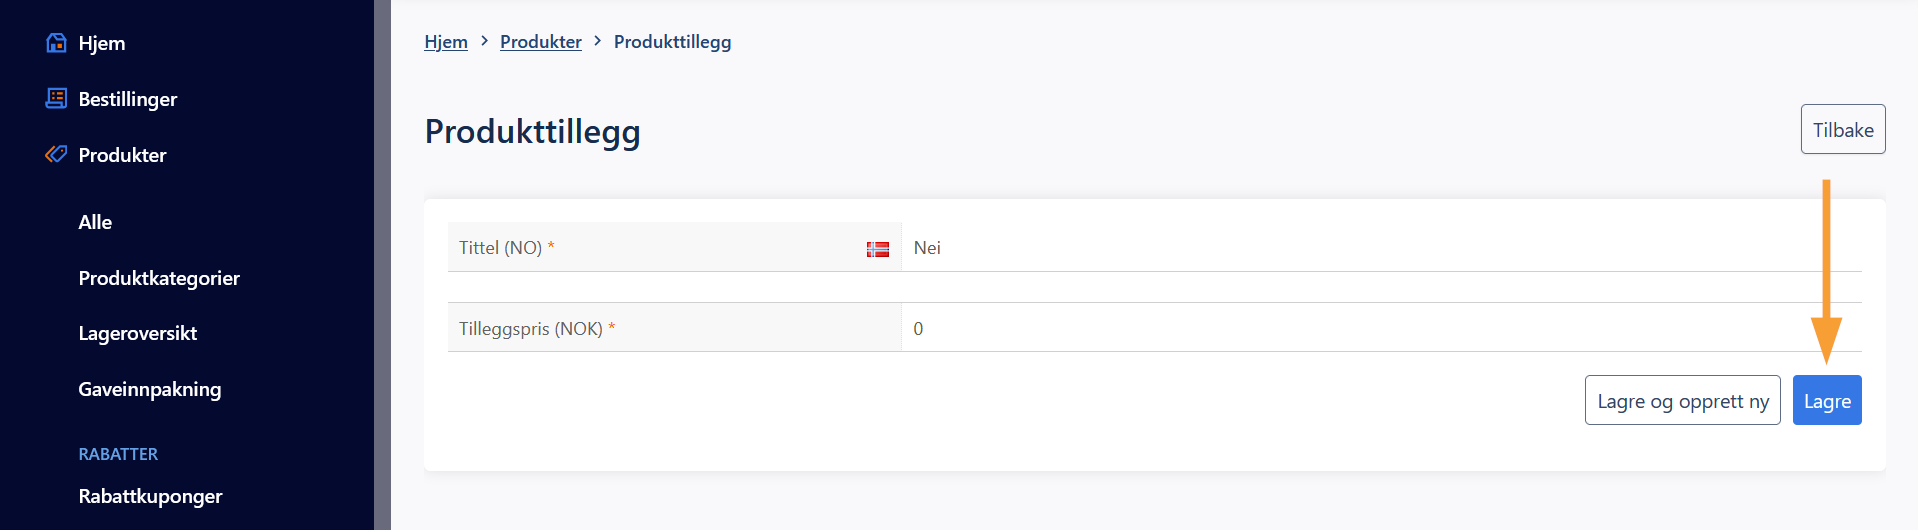
Task: Click the Bestillinger orders icon
Action: [x=56, y=98]
